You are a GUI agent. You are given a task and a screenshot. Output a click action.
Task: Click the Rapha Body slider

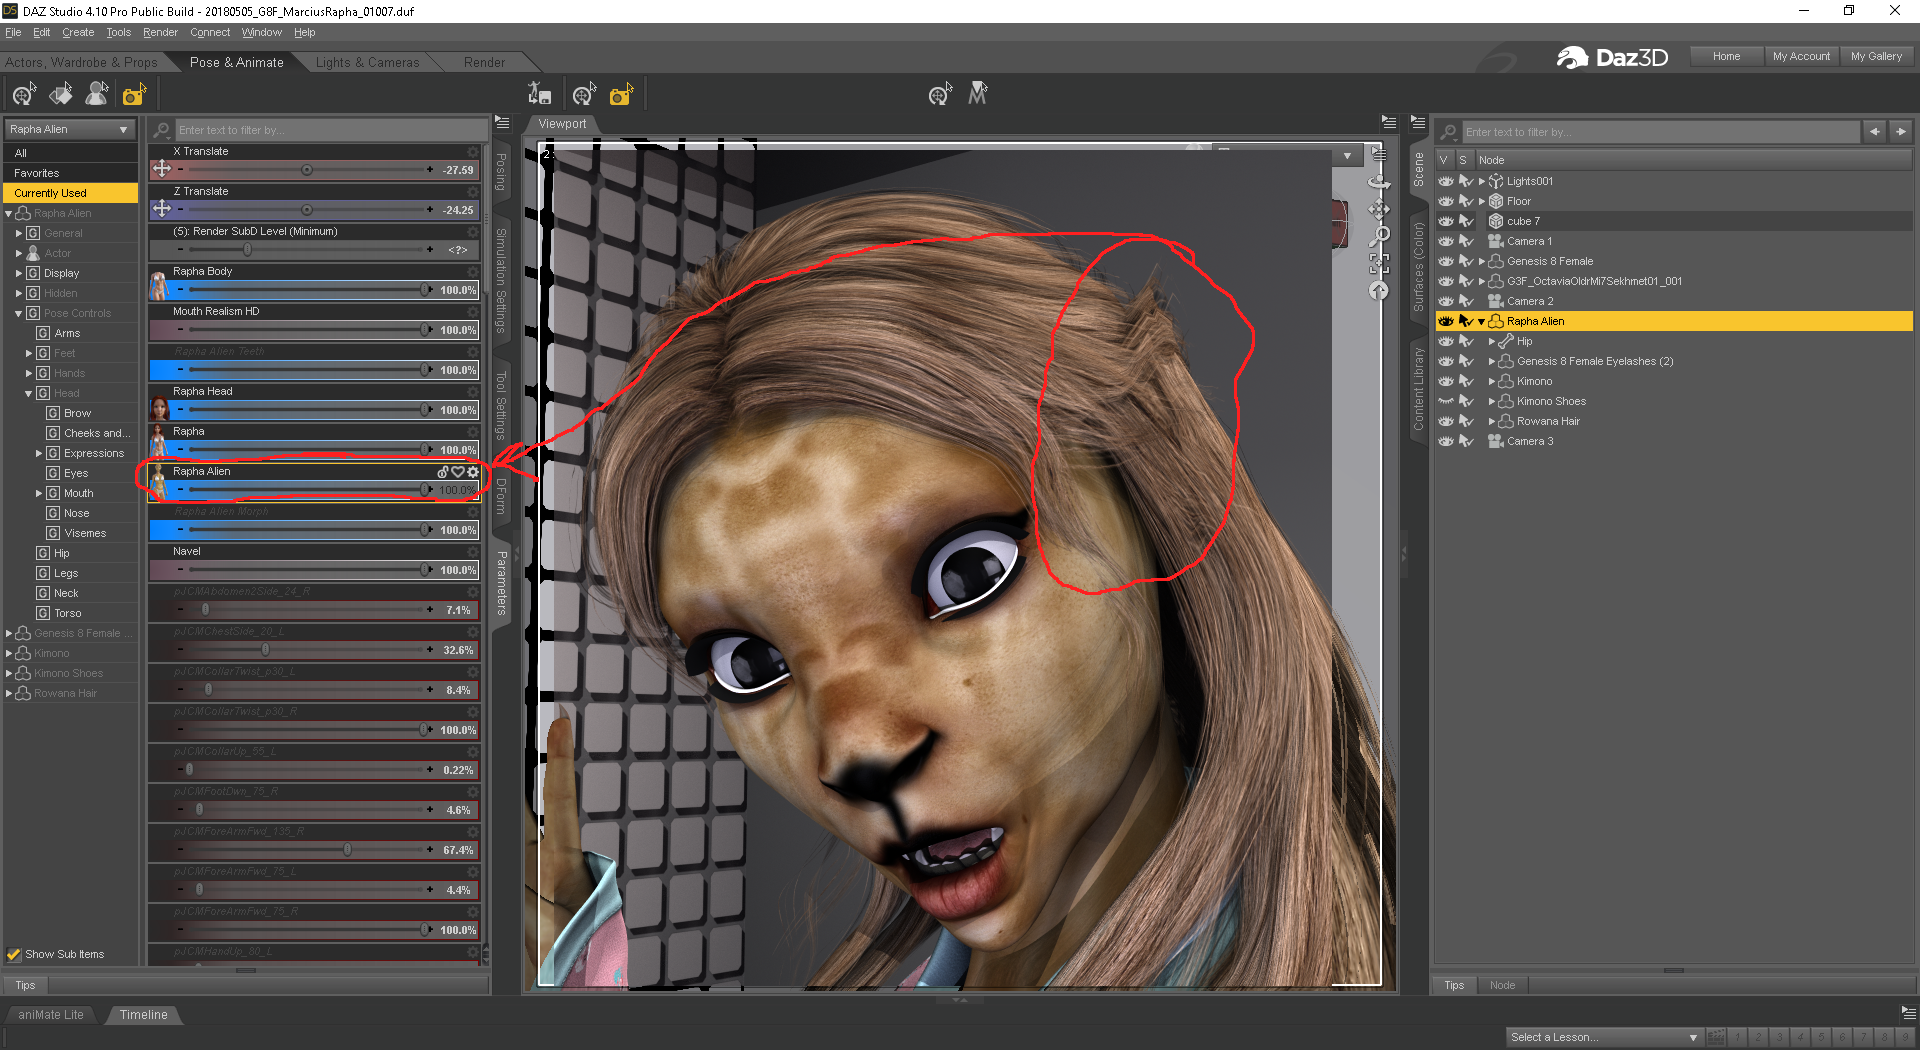pyautogui.click(x=313, y=290)
